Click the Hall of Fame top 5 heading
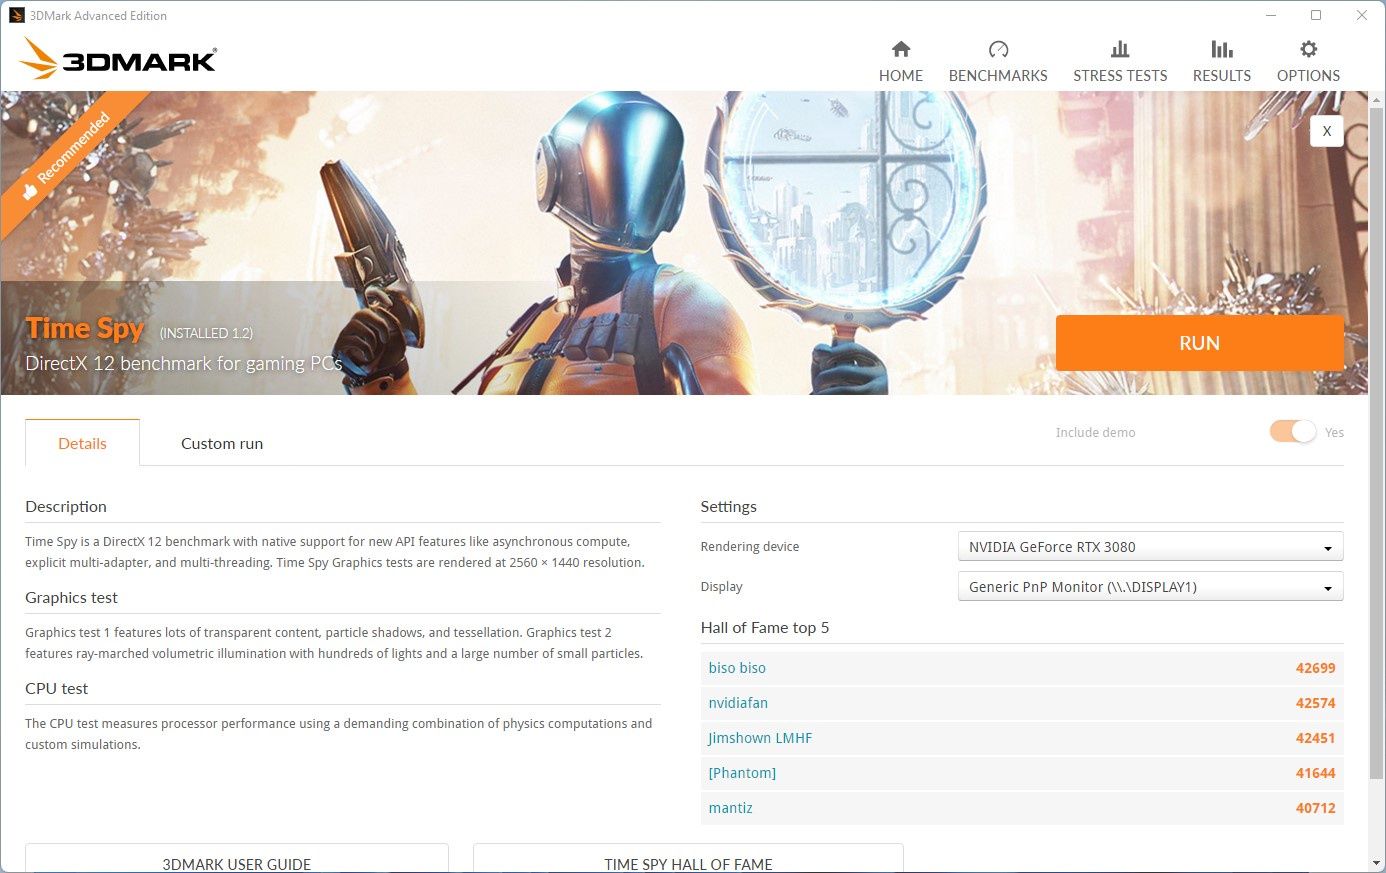Viewport: 1386px width, 873px height. tap(765, 628)
